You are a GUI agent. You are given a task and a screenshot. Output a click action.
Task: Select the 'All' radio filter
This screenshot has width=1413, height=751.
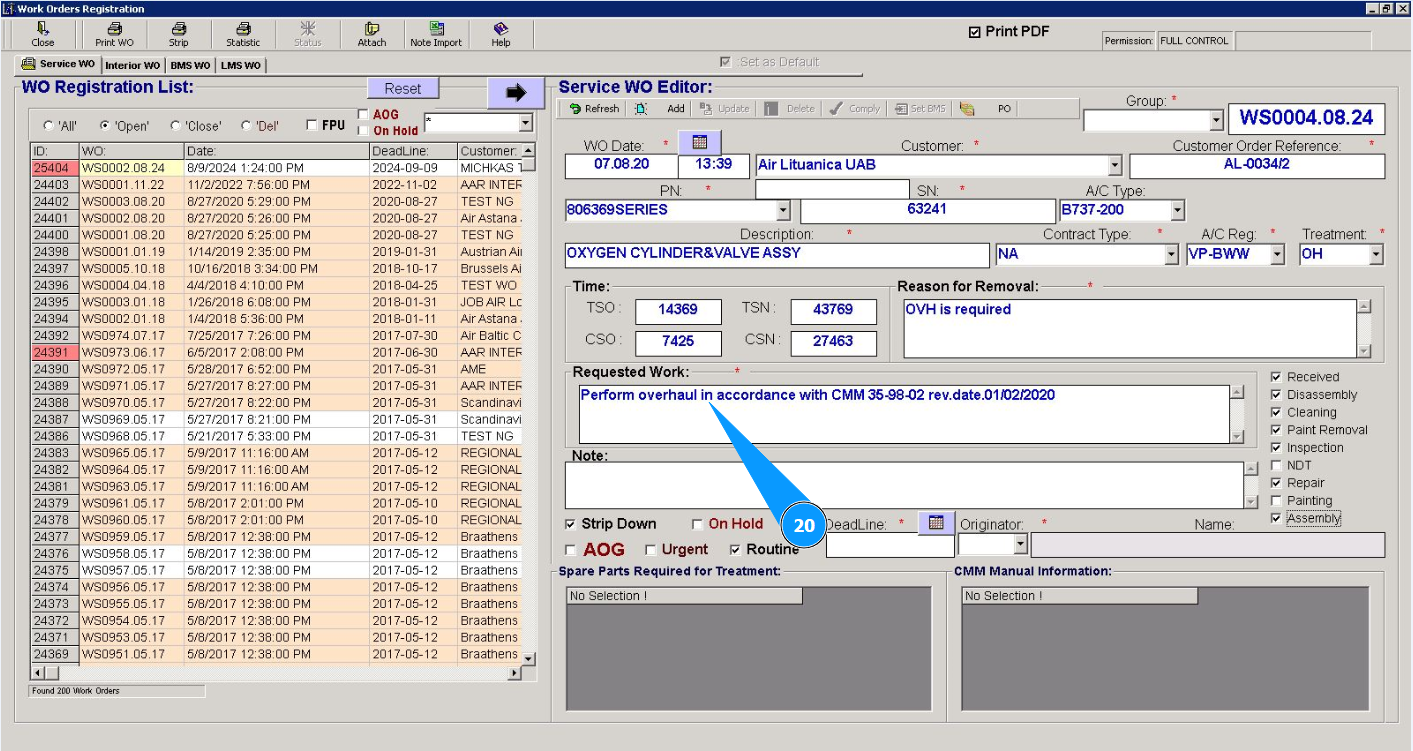[49, 126]
